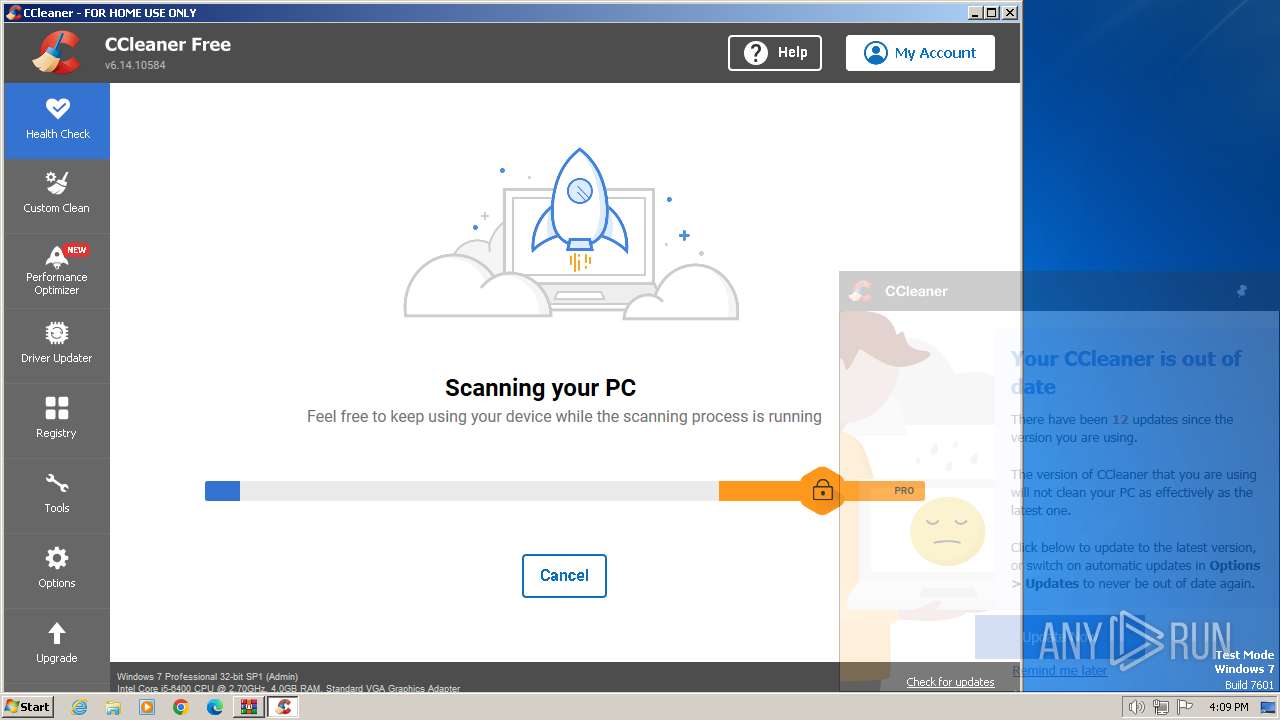Open the Options section
The height and width of the screenshot is (720, 1280).
[x=57, y=571]
